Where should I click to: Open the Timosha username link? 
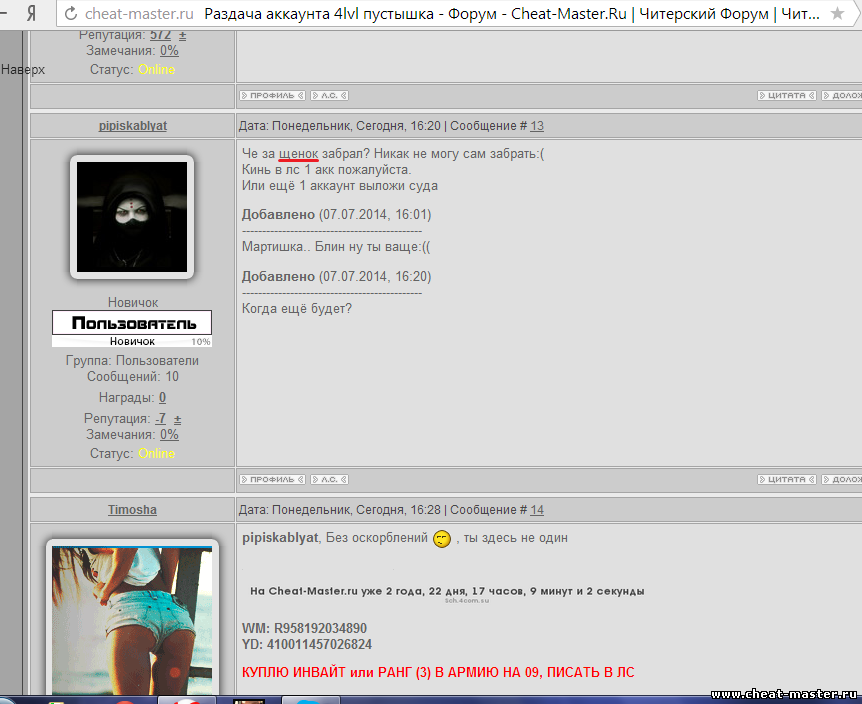tap(132, 510)
